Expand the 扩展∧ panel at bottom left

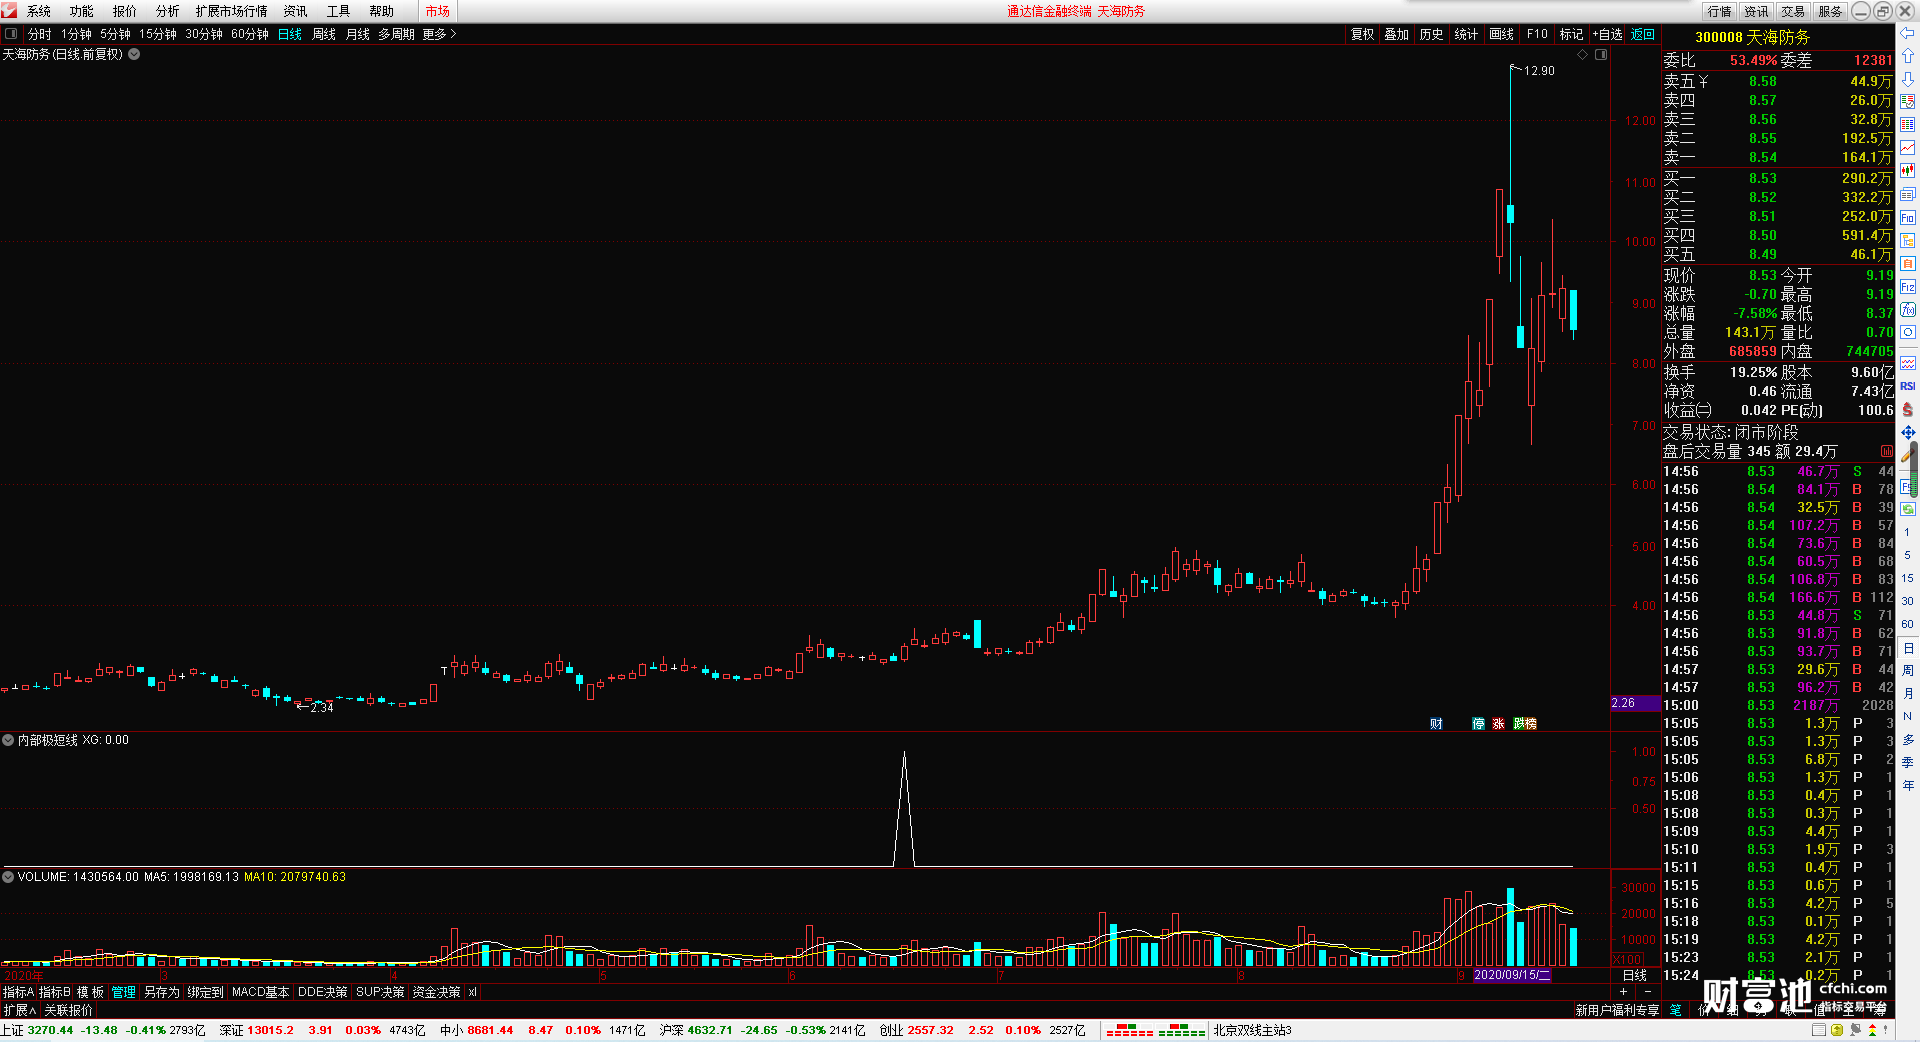pyautogui.click(x=19, y=1010)
